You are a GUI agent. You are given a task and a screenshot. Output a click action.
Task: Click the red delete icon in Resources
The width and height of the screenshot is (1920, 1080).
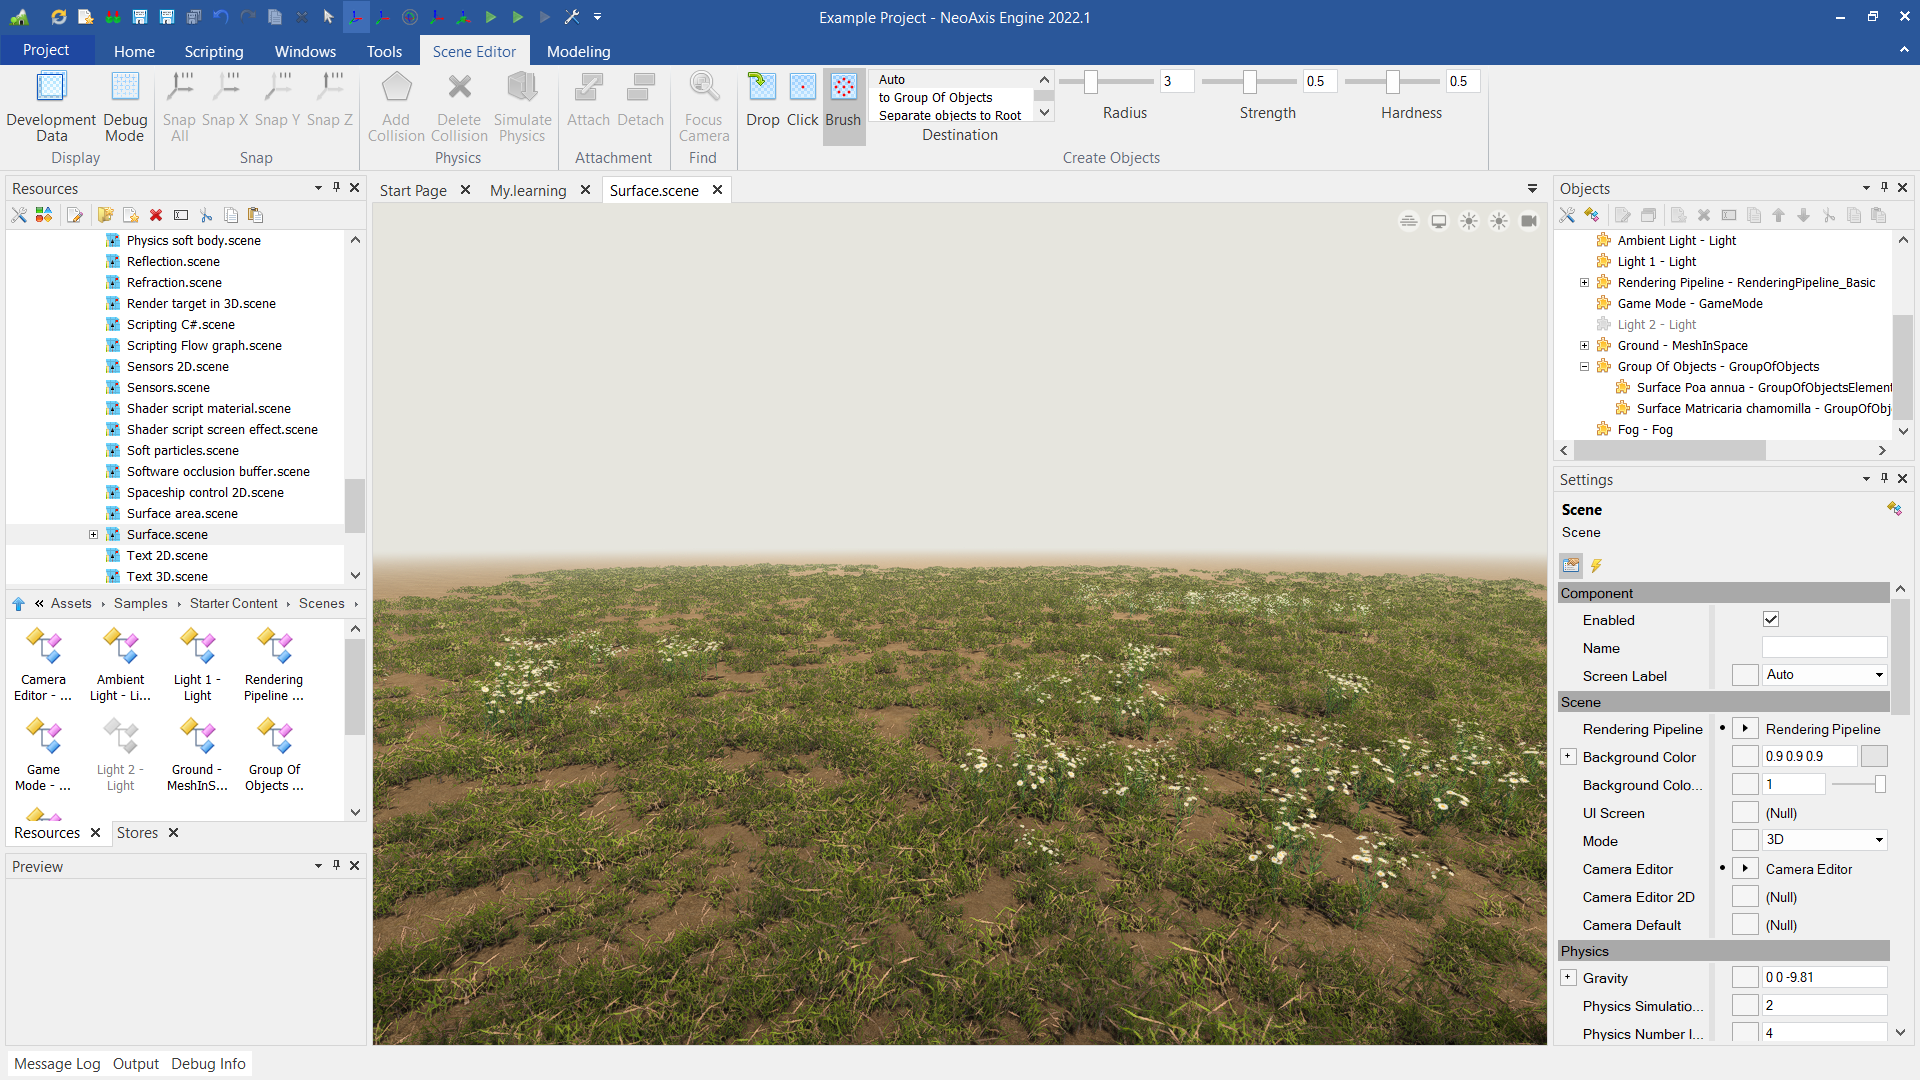coord(156,215)
